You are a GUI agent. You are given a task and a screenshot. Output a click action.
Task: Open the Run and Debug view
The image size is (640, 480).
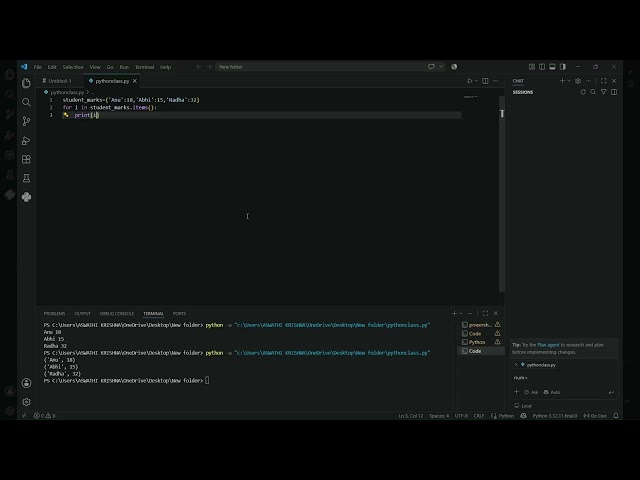(26, 140)
